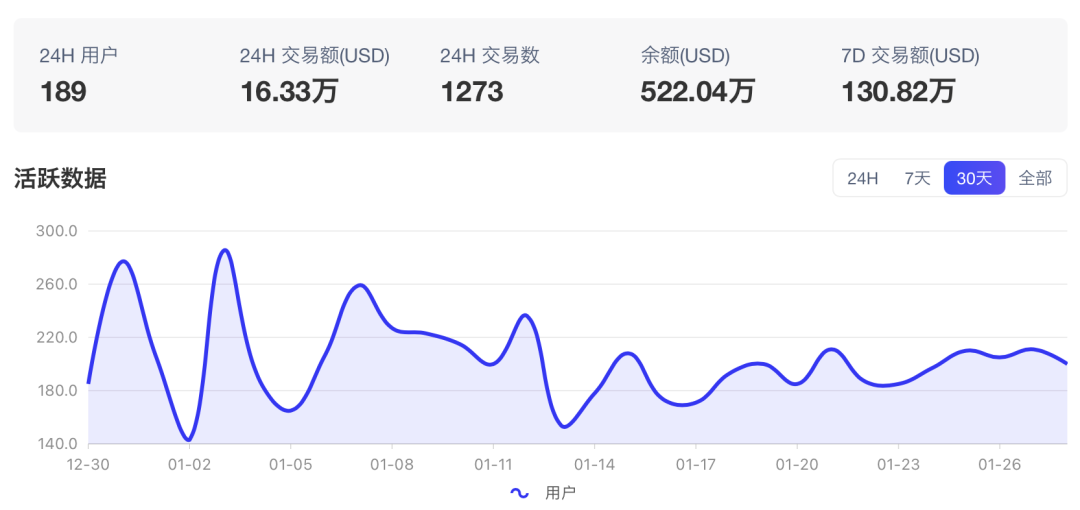The width and height of the screenshot is (1080, 510).
Task: Select the 7天 time range tab
Action: tap(917, 178)
